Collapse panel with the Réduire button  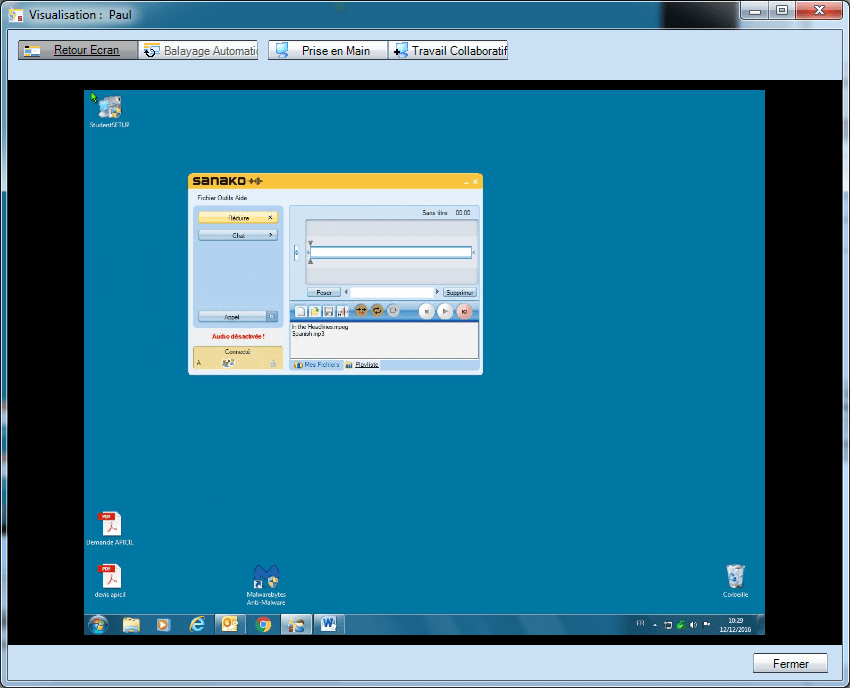point(238,217)
